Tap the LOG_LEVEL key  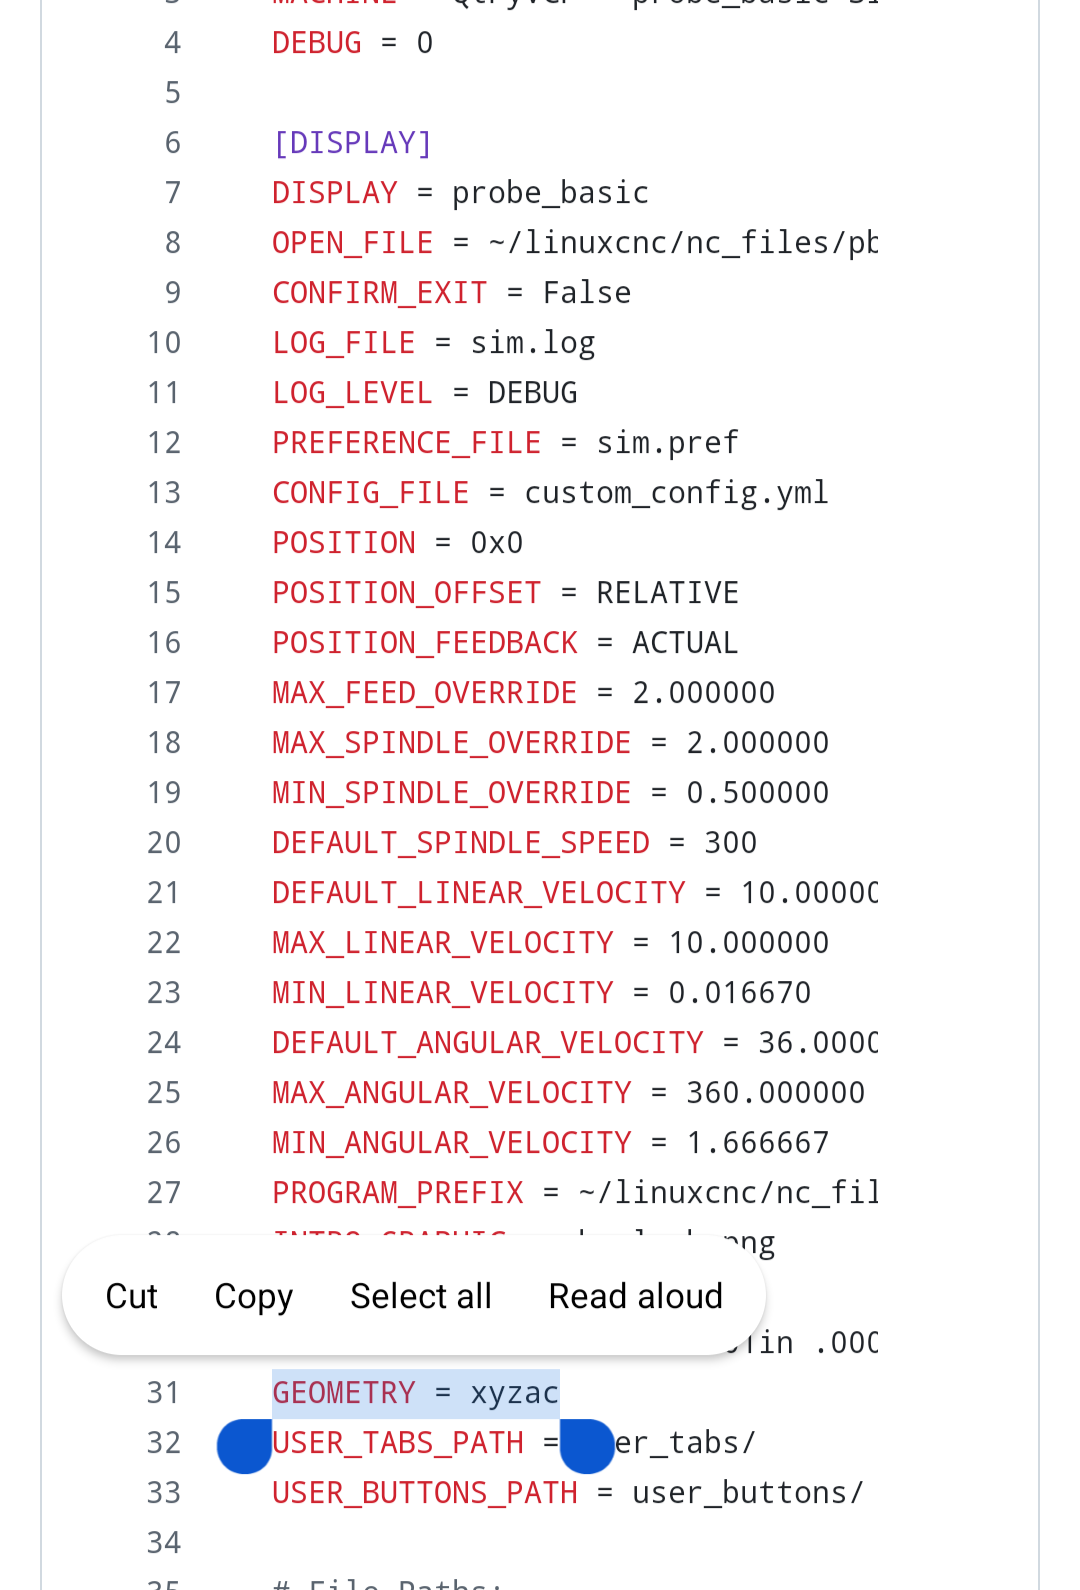tap(352, 393)
